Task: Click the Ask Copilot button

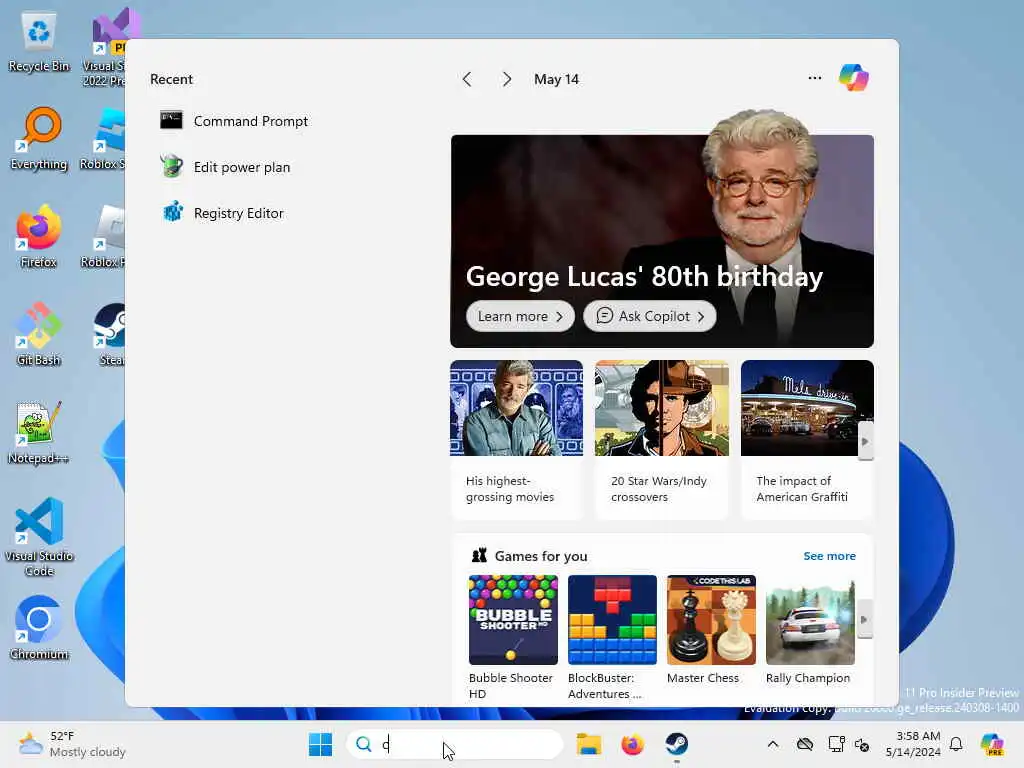Action: pyautogui.click(x=650, y=316)
